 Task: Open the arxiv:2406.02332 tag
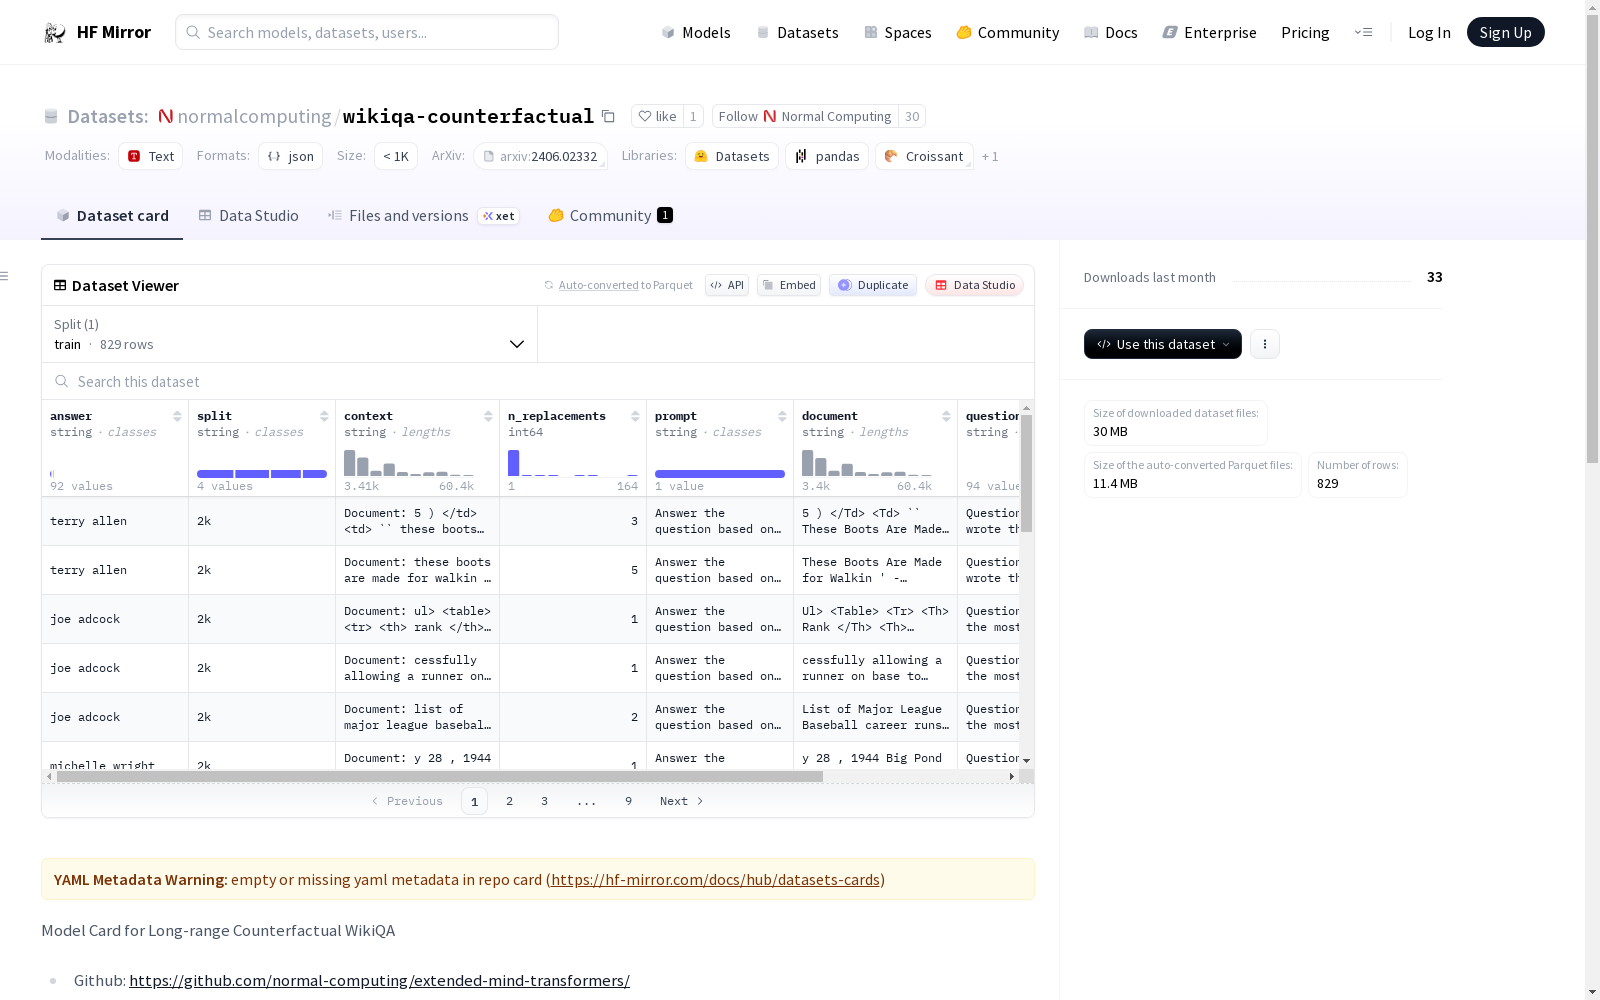tap(541, 156)
